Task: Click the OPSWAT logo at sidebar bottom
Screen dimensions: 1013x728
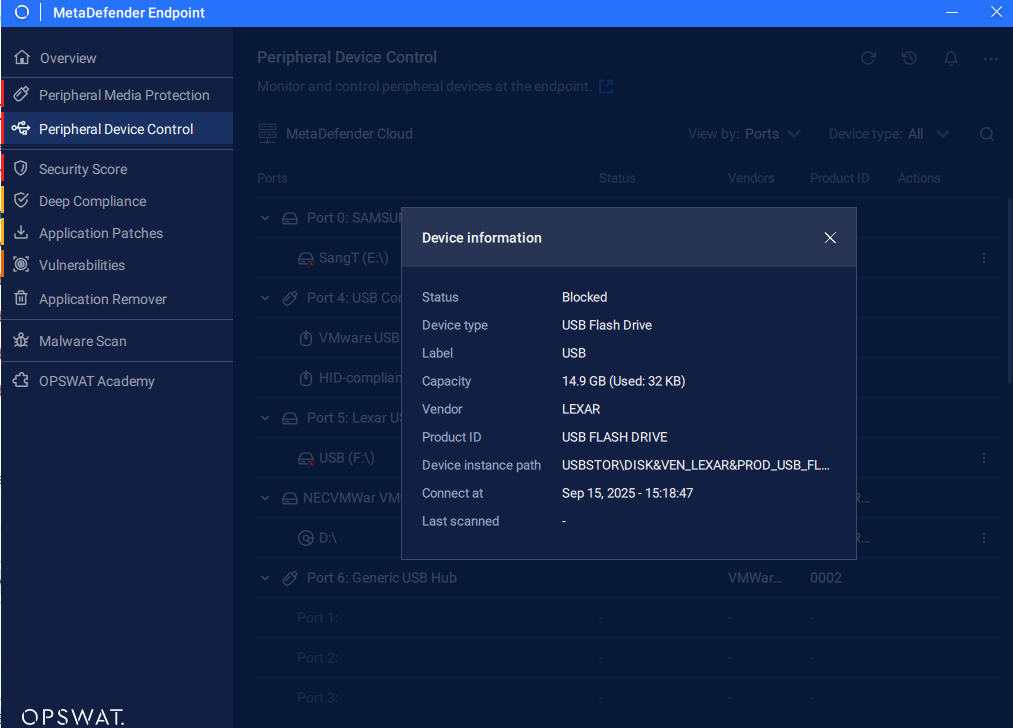Action: 73,717
